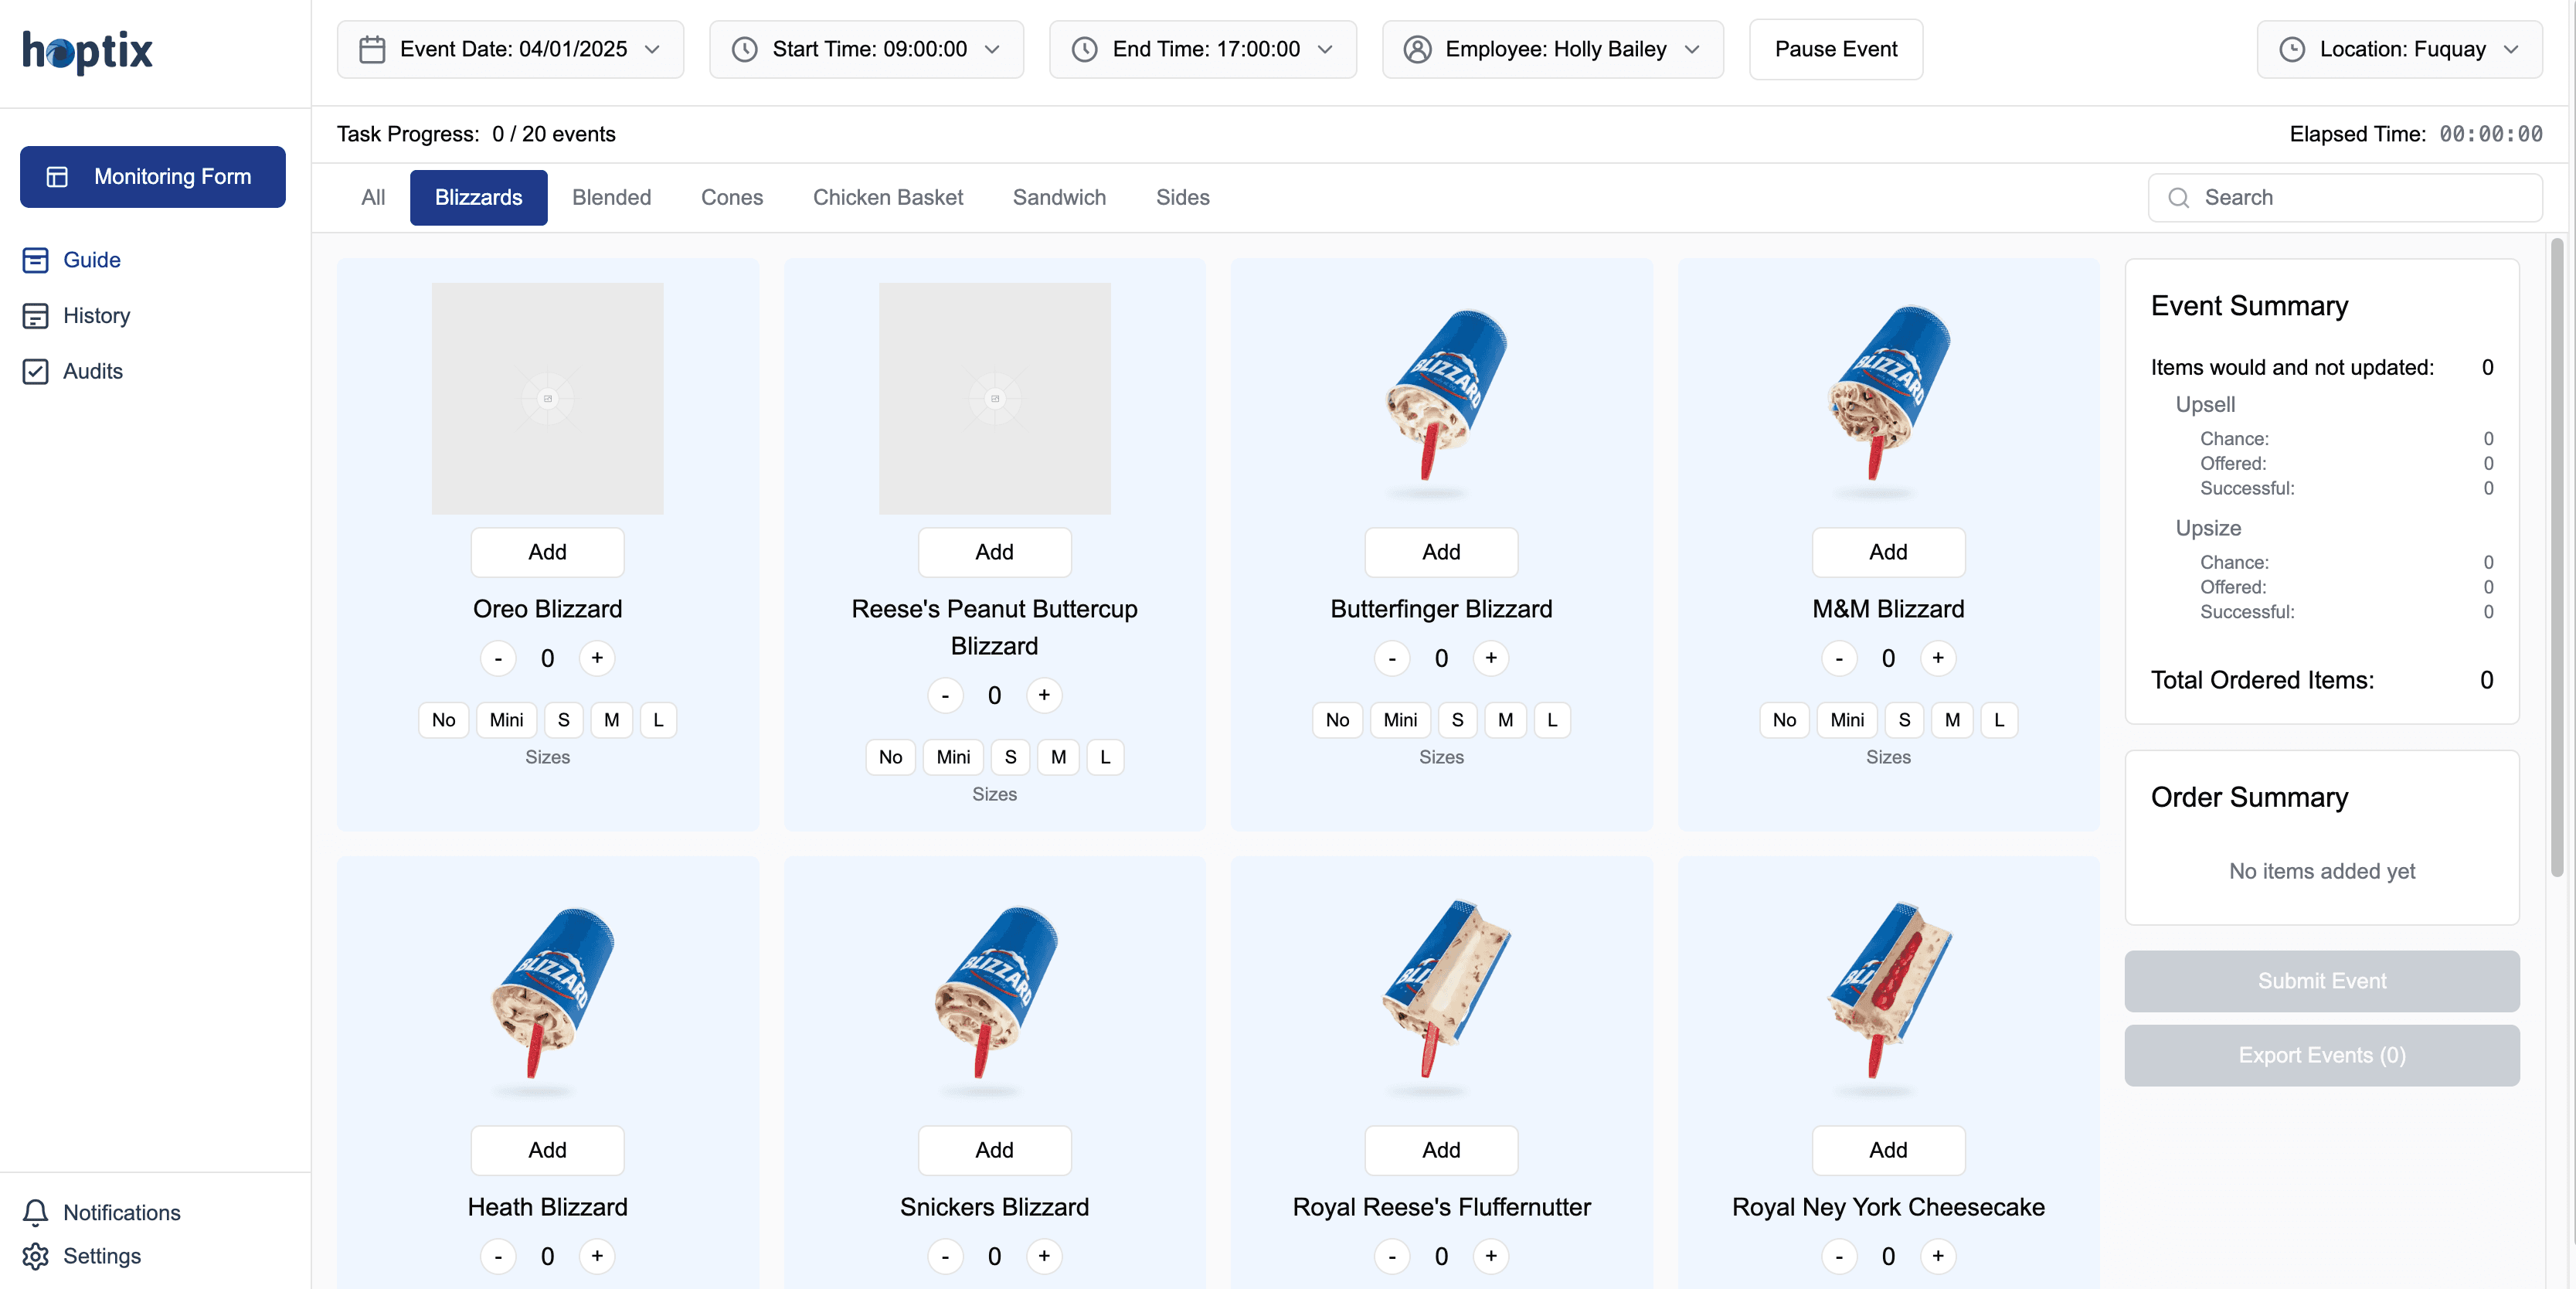This screenshot has width=2576, height=1289.
Task: Switch to the Sandwich category tab
Action: pyautogui.click(x=1059, y=198)
